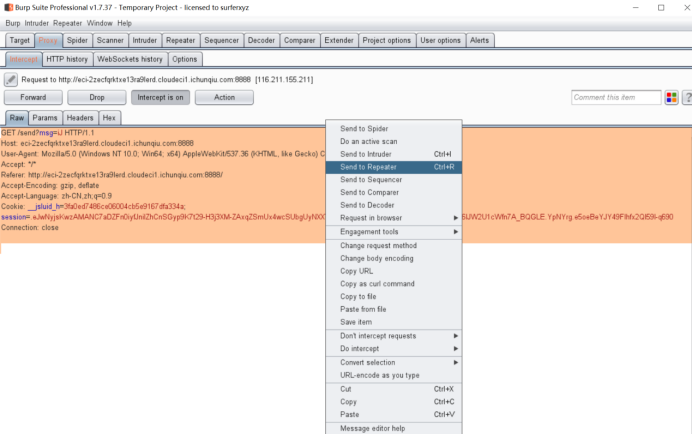Select Change request method
693x435 pixels.
(394, 246)
